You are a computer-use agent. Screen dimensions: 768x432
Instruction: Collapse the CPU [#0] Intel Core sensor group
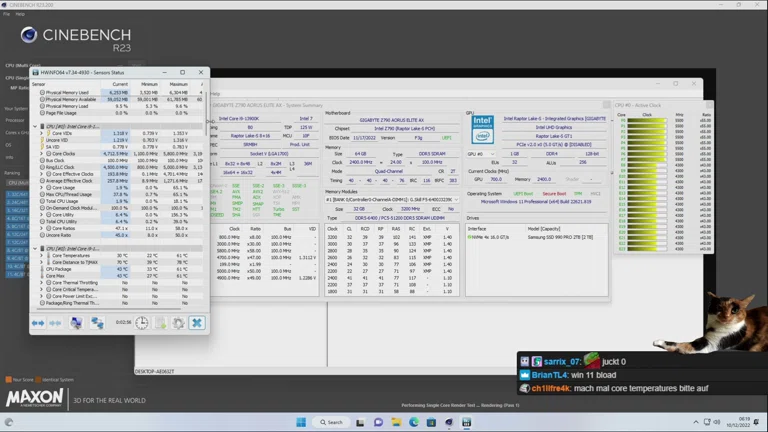[x=36, y=126]
